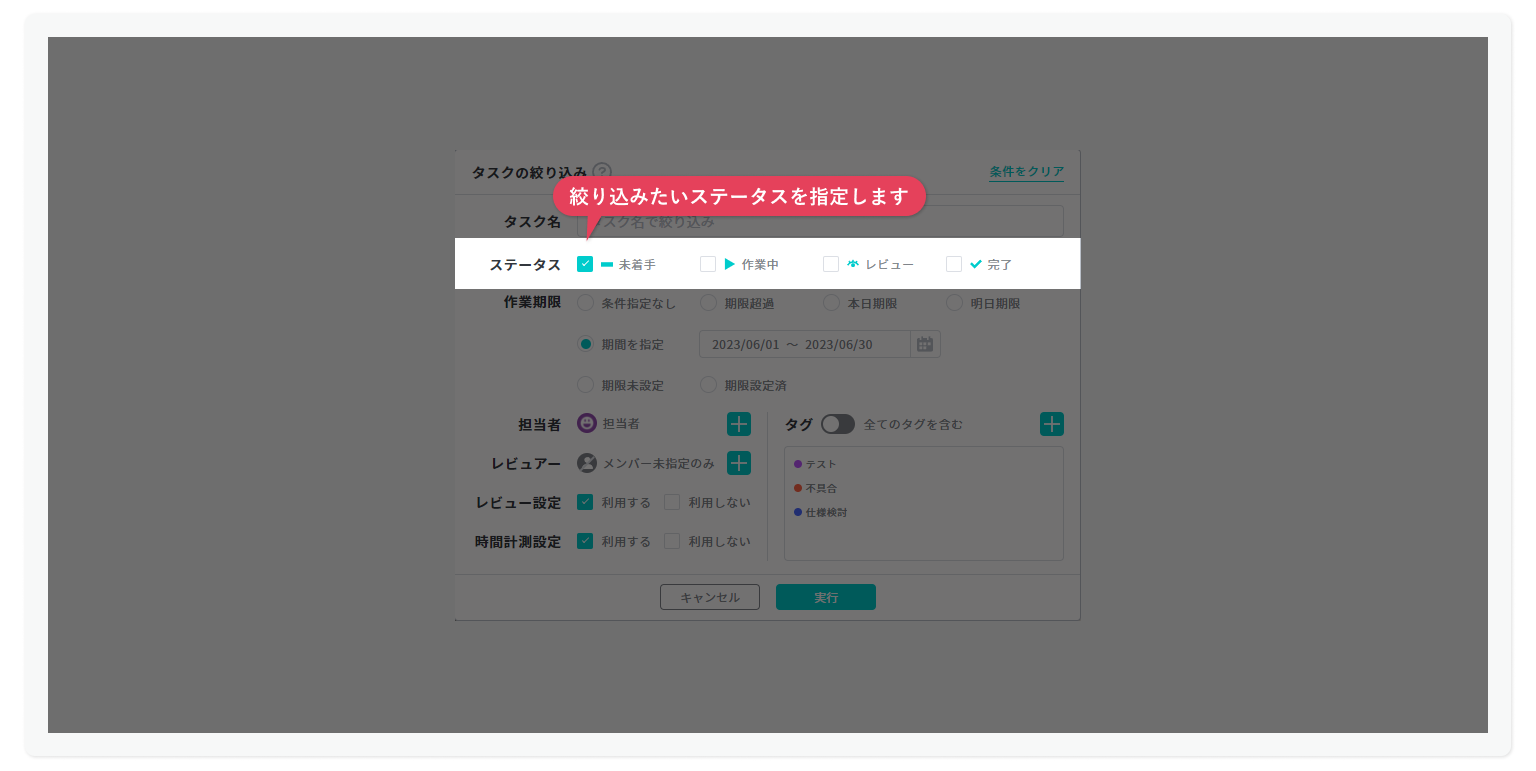Screen dimensions: 1536x771
Task: Select the 期限設定済 radio option
Action: pyautogui.click(x=708, y=385)
